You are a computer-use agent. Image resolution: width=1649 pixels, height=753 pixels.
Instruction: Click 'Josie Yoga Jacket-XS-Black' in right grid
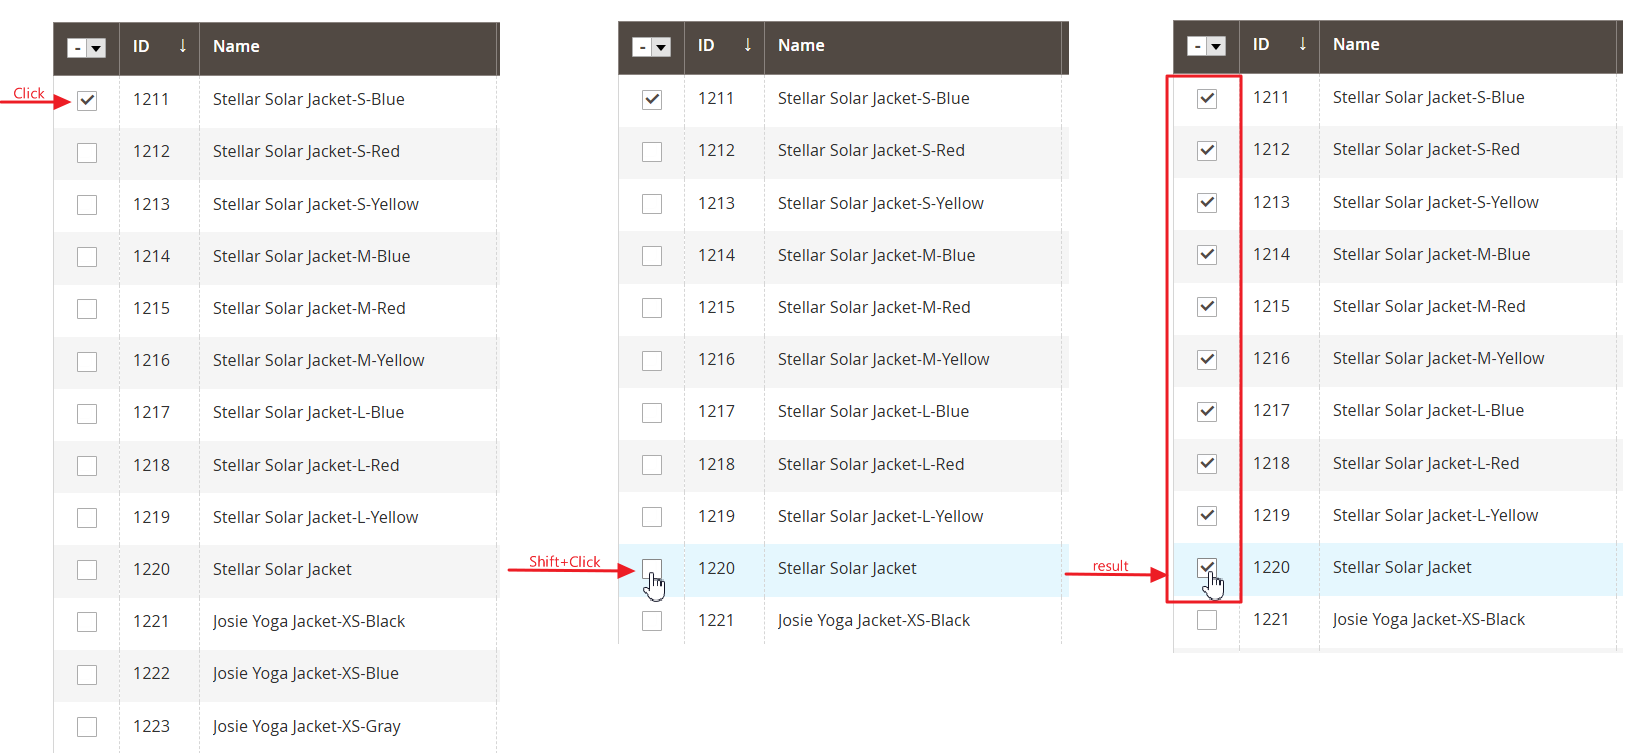(x=1428, y=619)
